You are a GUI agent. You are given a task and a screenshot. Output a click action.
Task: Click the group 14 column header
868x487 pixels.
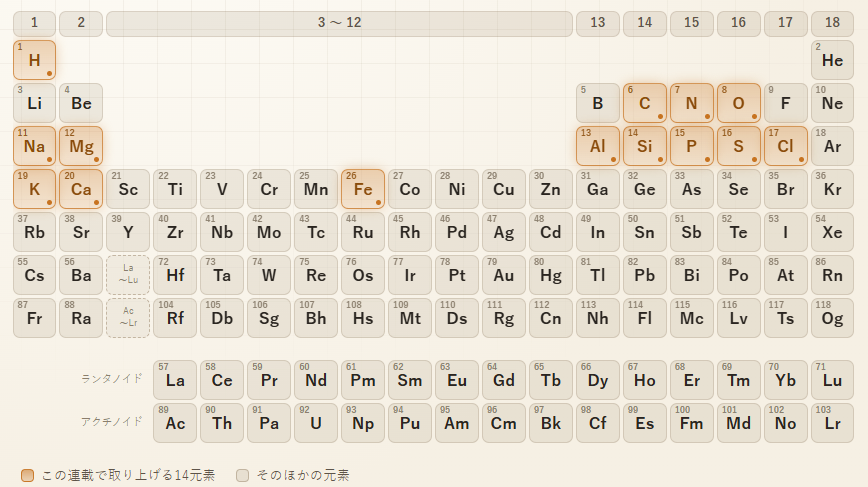coord(644,23)
